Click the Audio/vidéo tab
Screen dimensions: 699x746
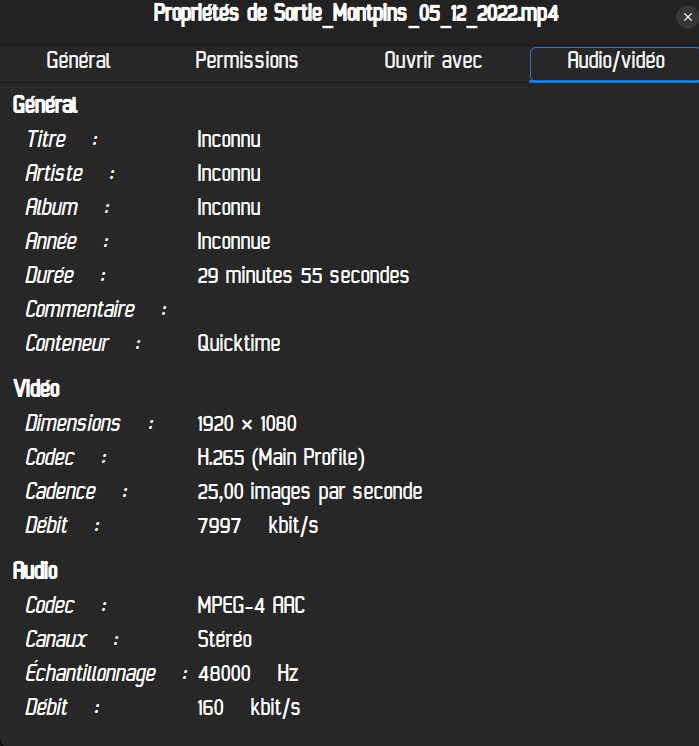click(x=615, y=61)
